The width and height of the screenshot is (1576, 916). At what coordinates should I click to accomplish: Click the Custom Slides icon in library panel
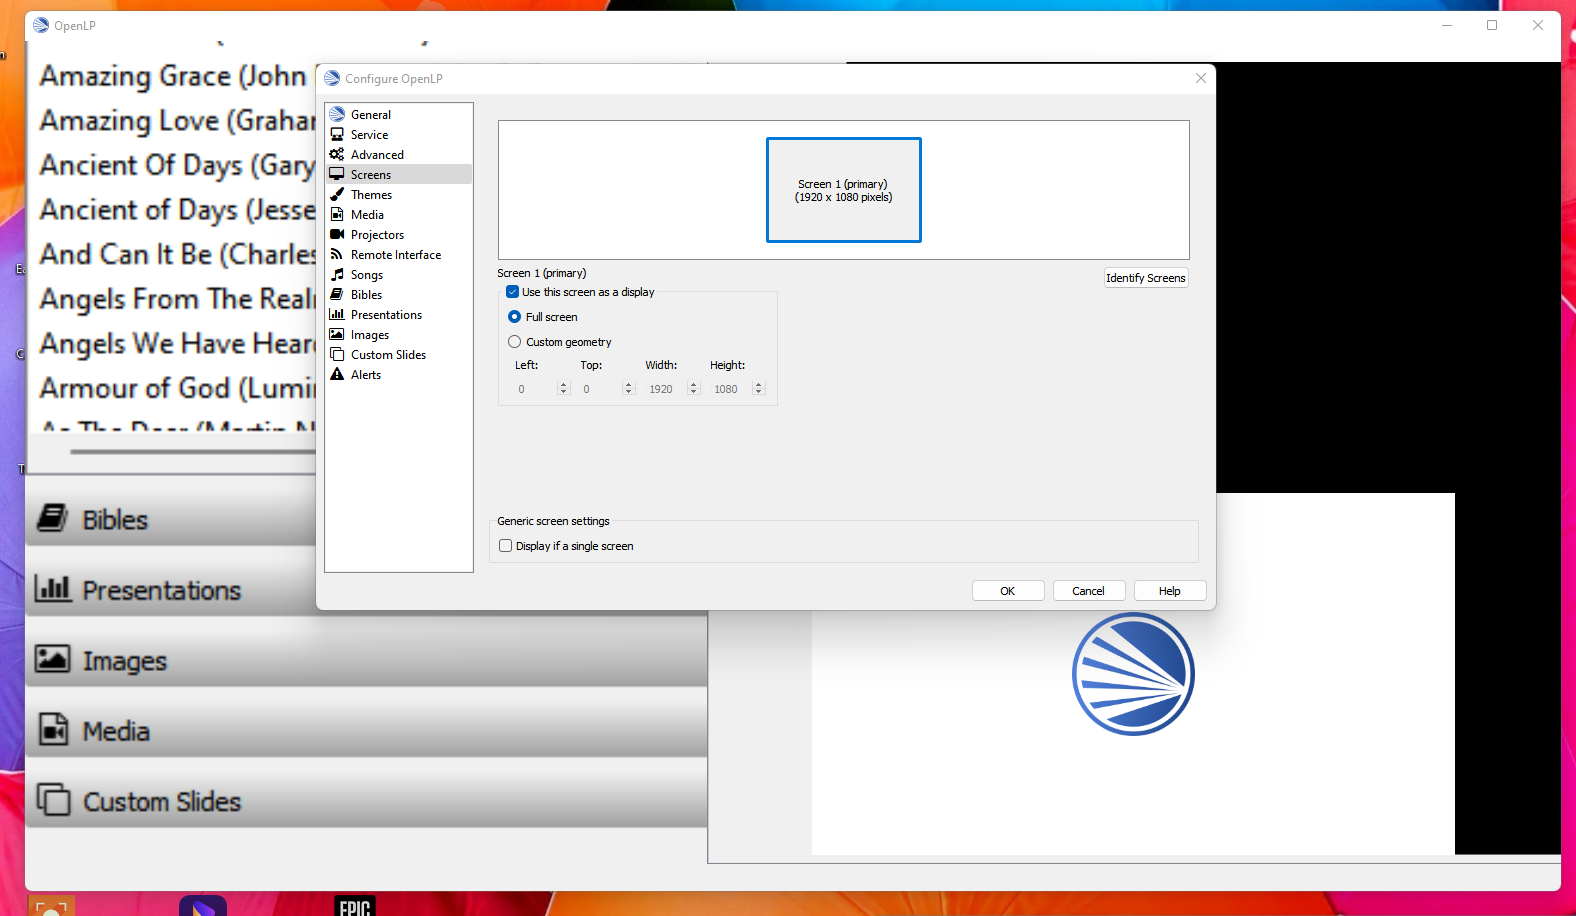tap(53, 799)
